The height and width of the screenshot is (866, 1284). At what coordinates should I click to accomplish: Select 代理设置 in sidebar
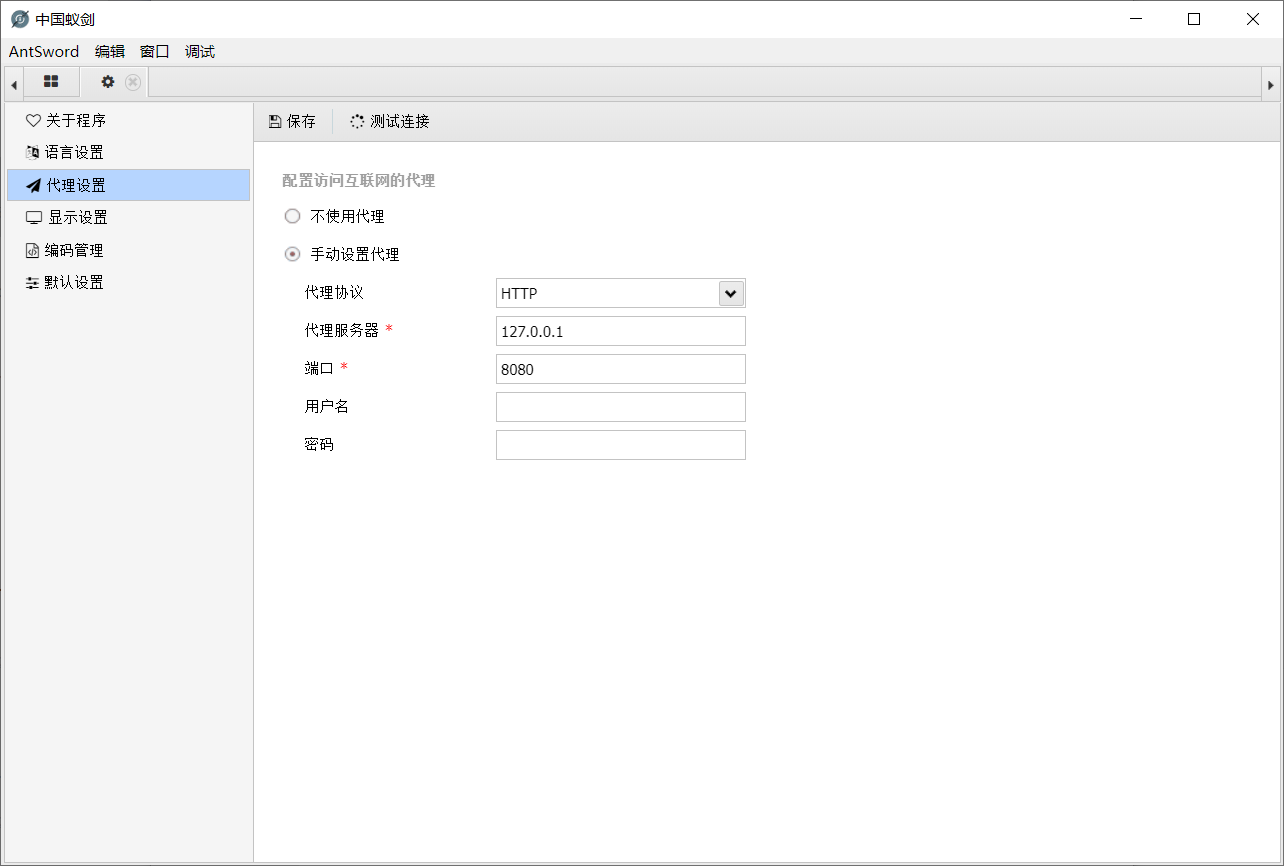[x=128, y=185]
